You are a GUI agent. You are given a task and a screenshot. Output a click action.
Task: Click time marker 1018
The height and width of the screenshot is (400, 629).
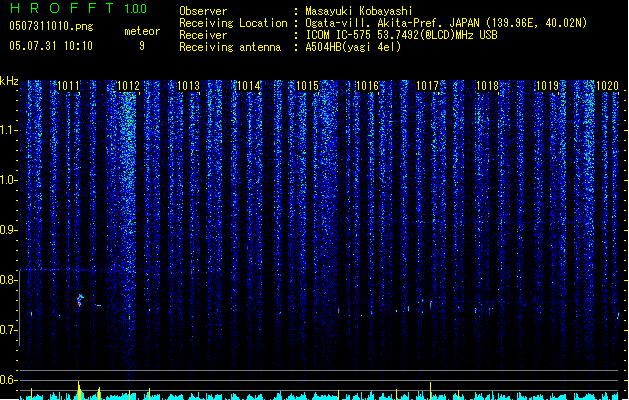pos(487,86)
